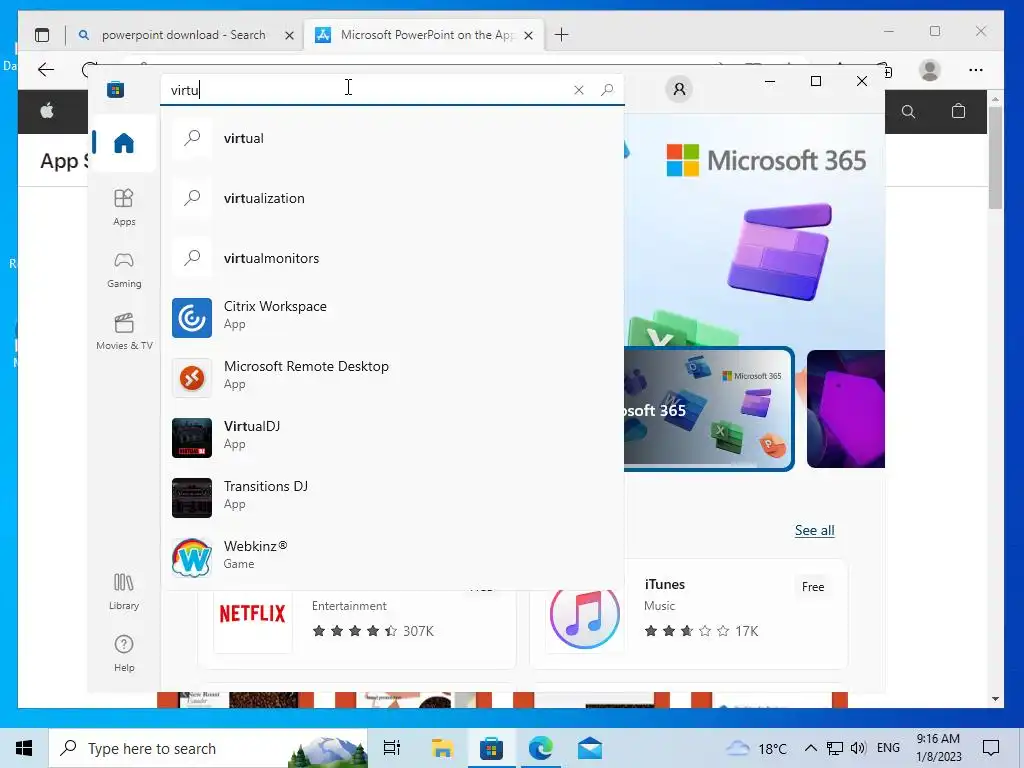Open the Microsoft Store Home tab
1024x768 pixels.
pos(123,143)
